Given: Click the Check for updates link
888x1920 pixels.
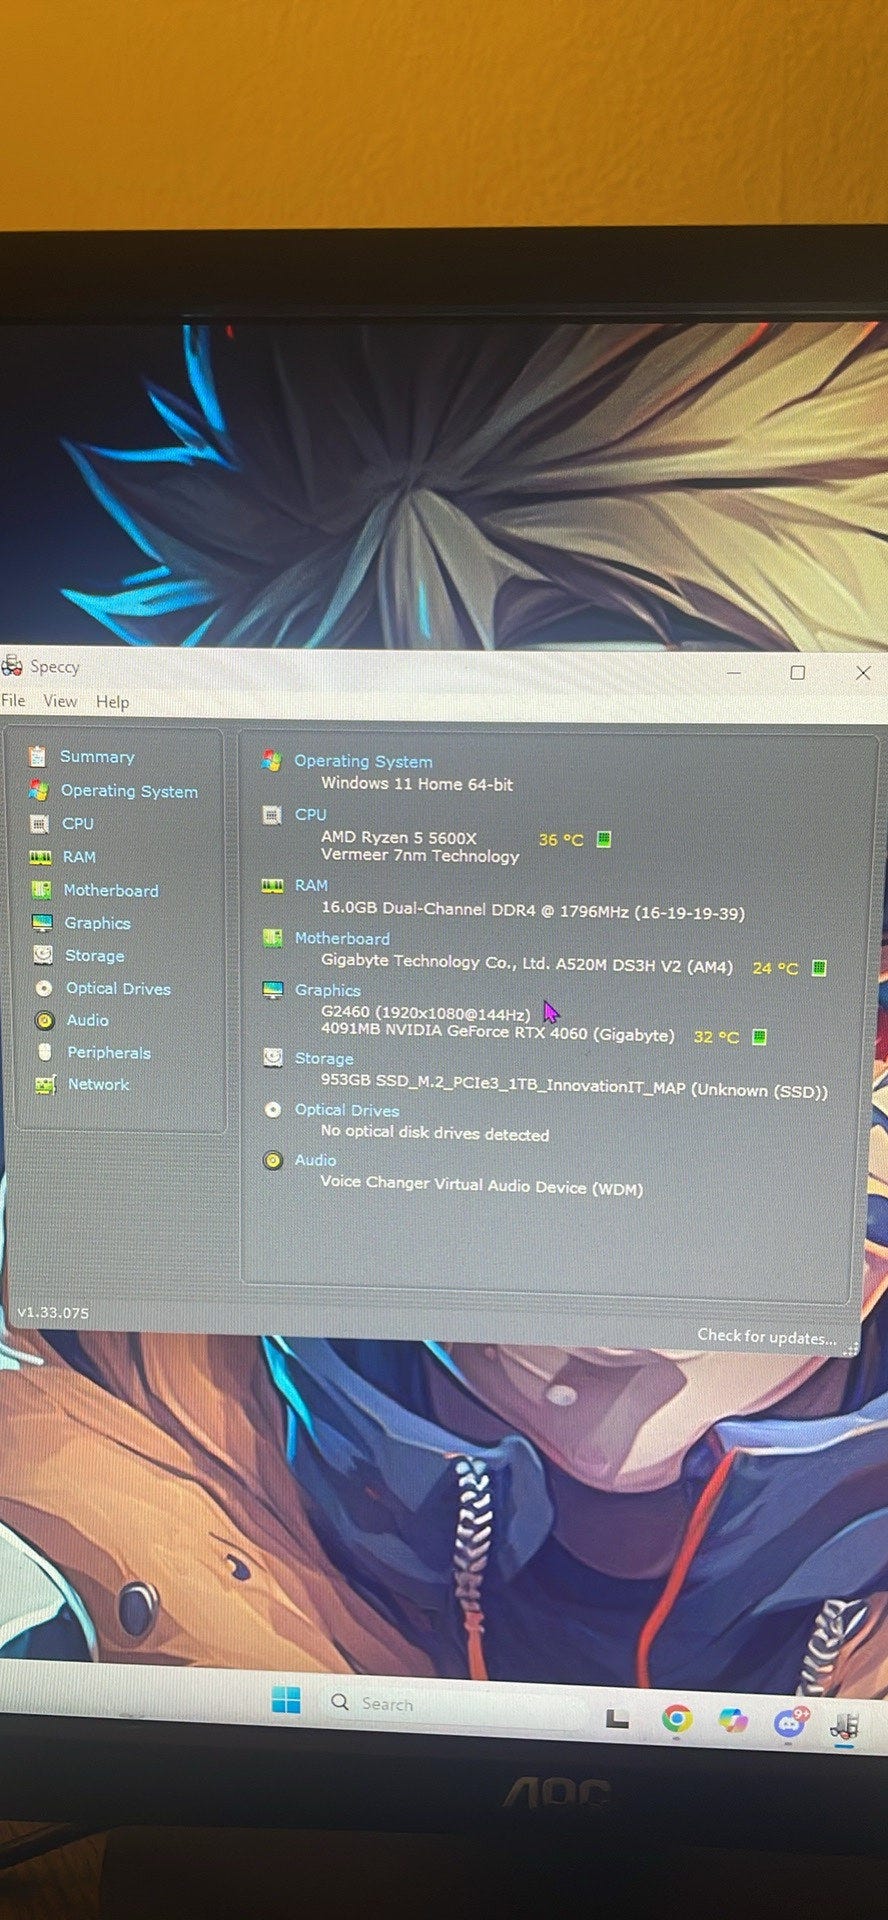Looking at the screenshot, I should (767, 1336).
